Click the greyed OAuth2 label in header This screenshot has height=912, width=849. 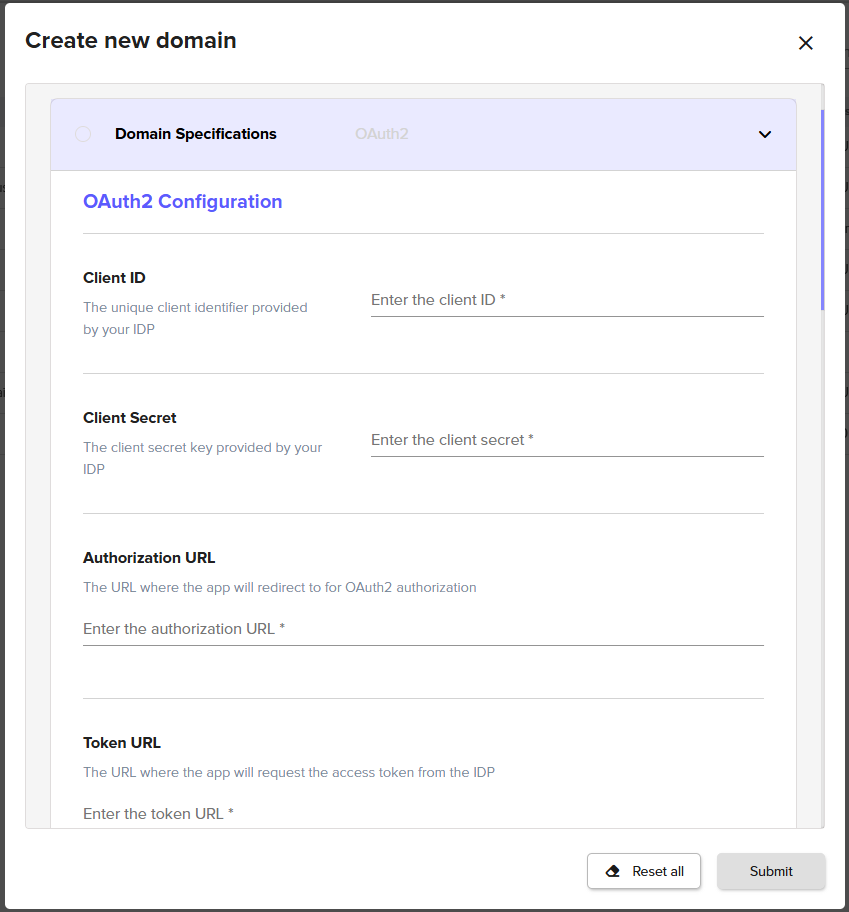pos(381,134)
